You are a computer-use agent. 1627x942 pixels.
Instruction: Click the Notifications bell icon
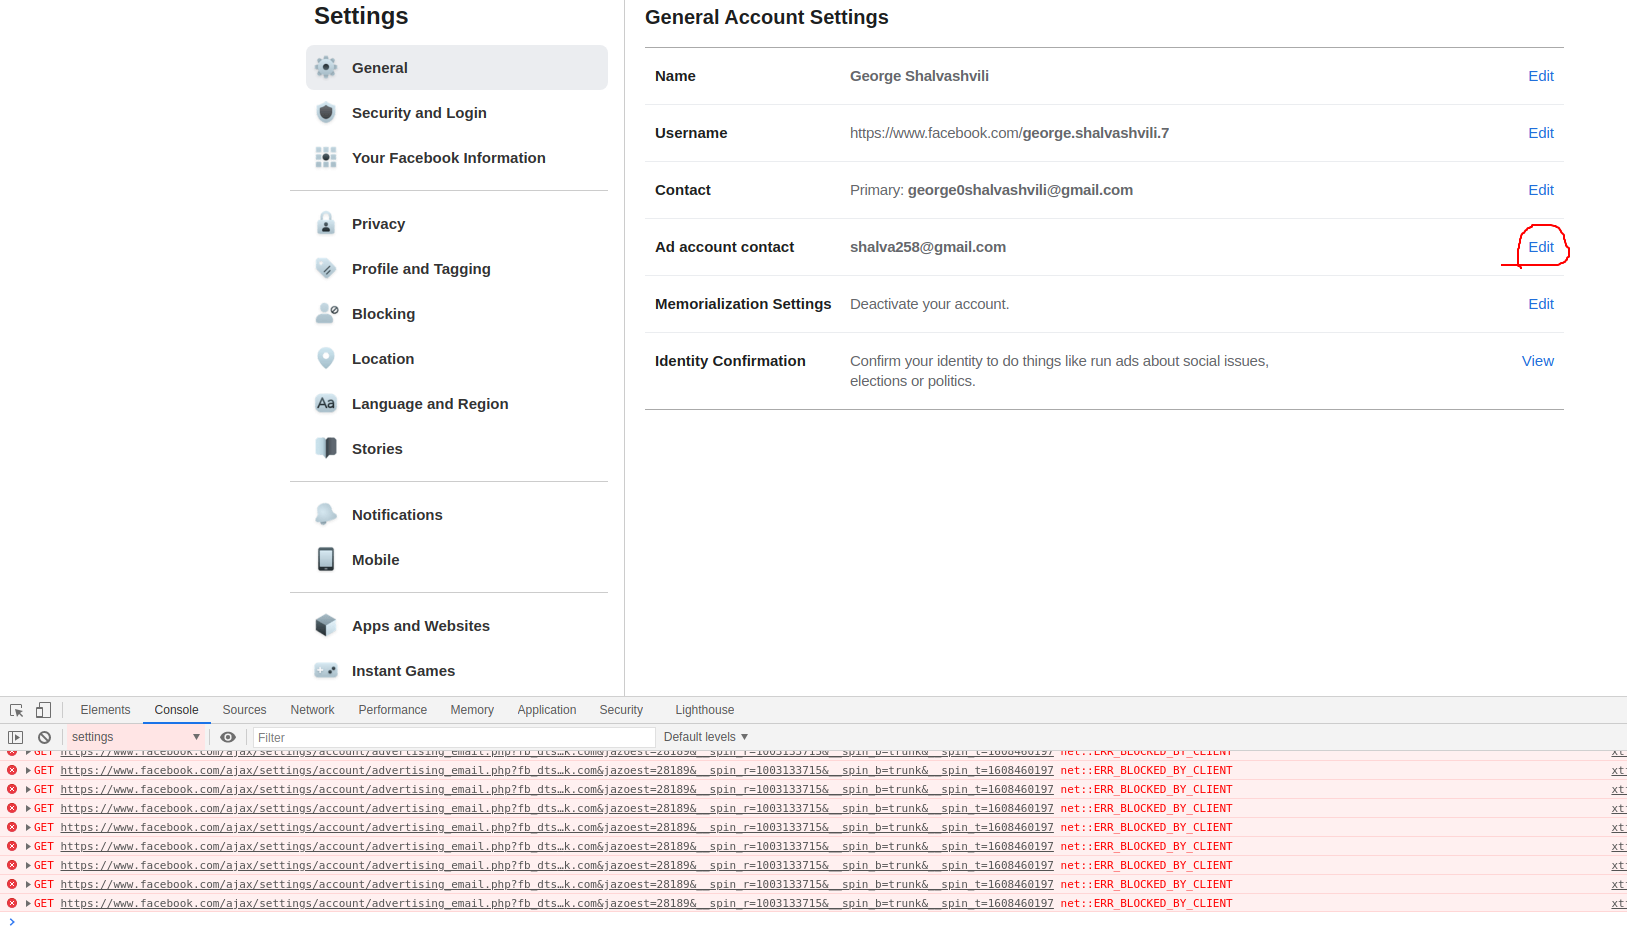tap(326, 513)
